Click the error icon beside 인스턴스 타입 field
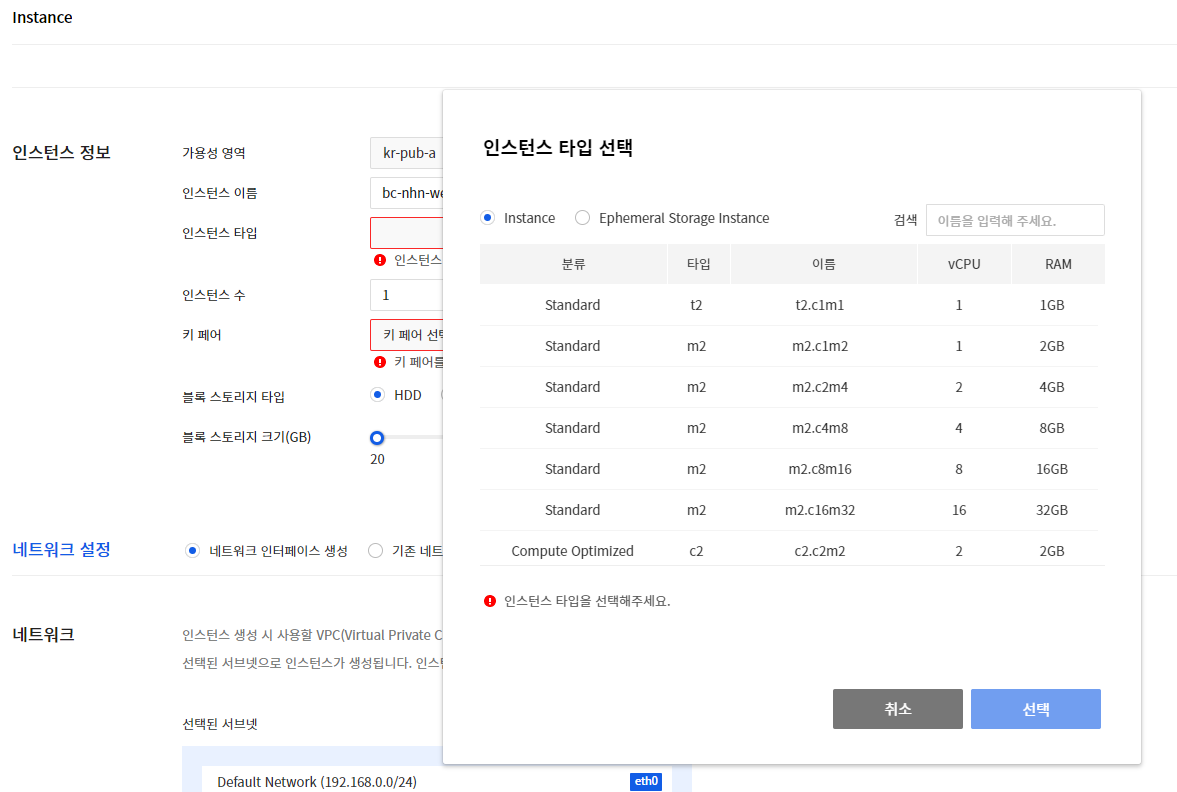 click(x=380, y=257)
